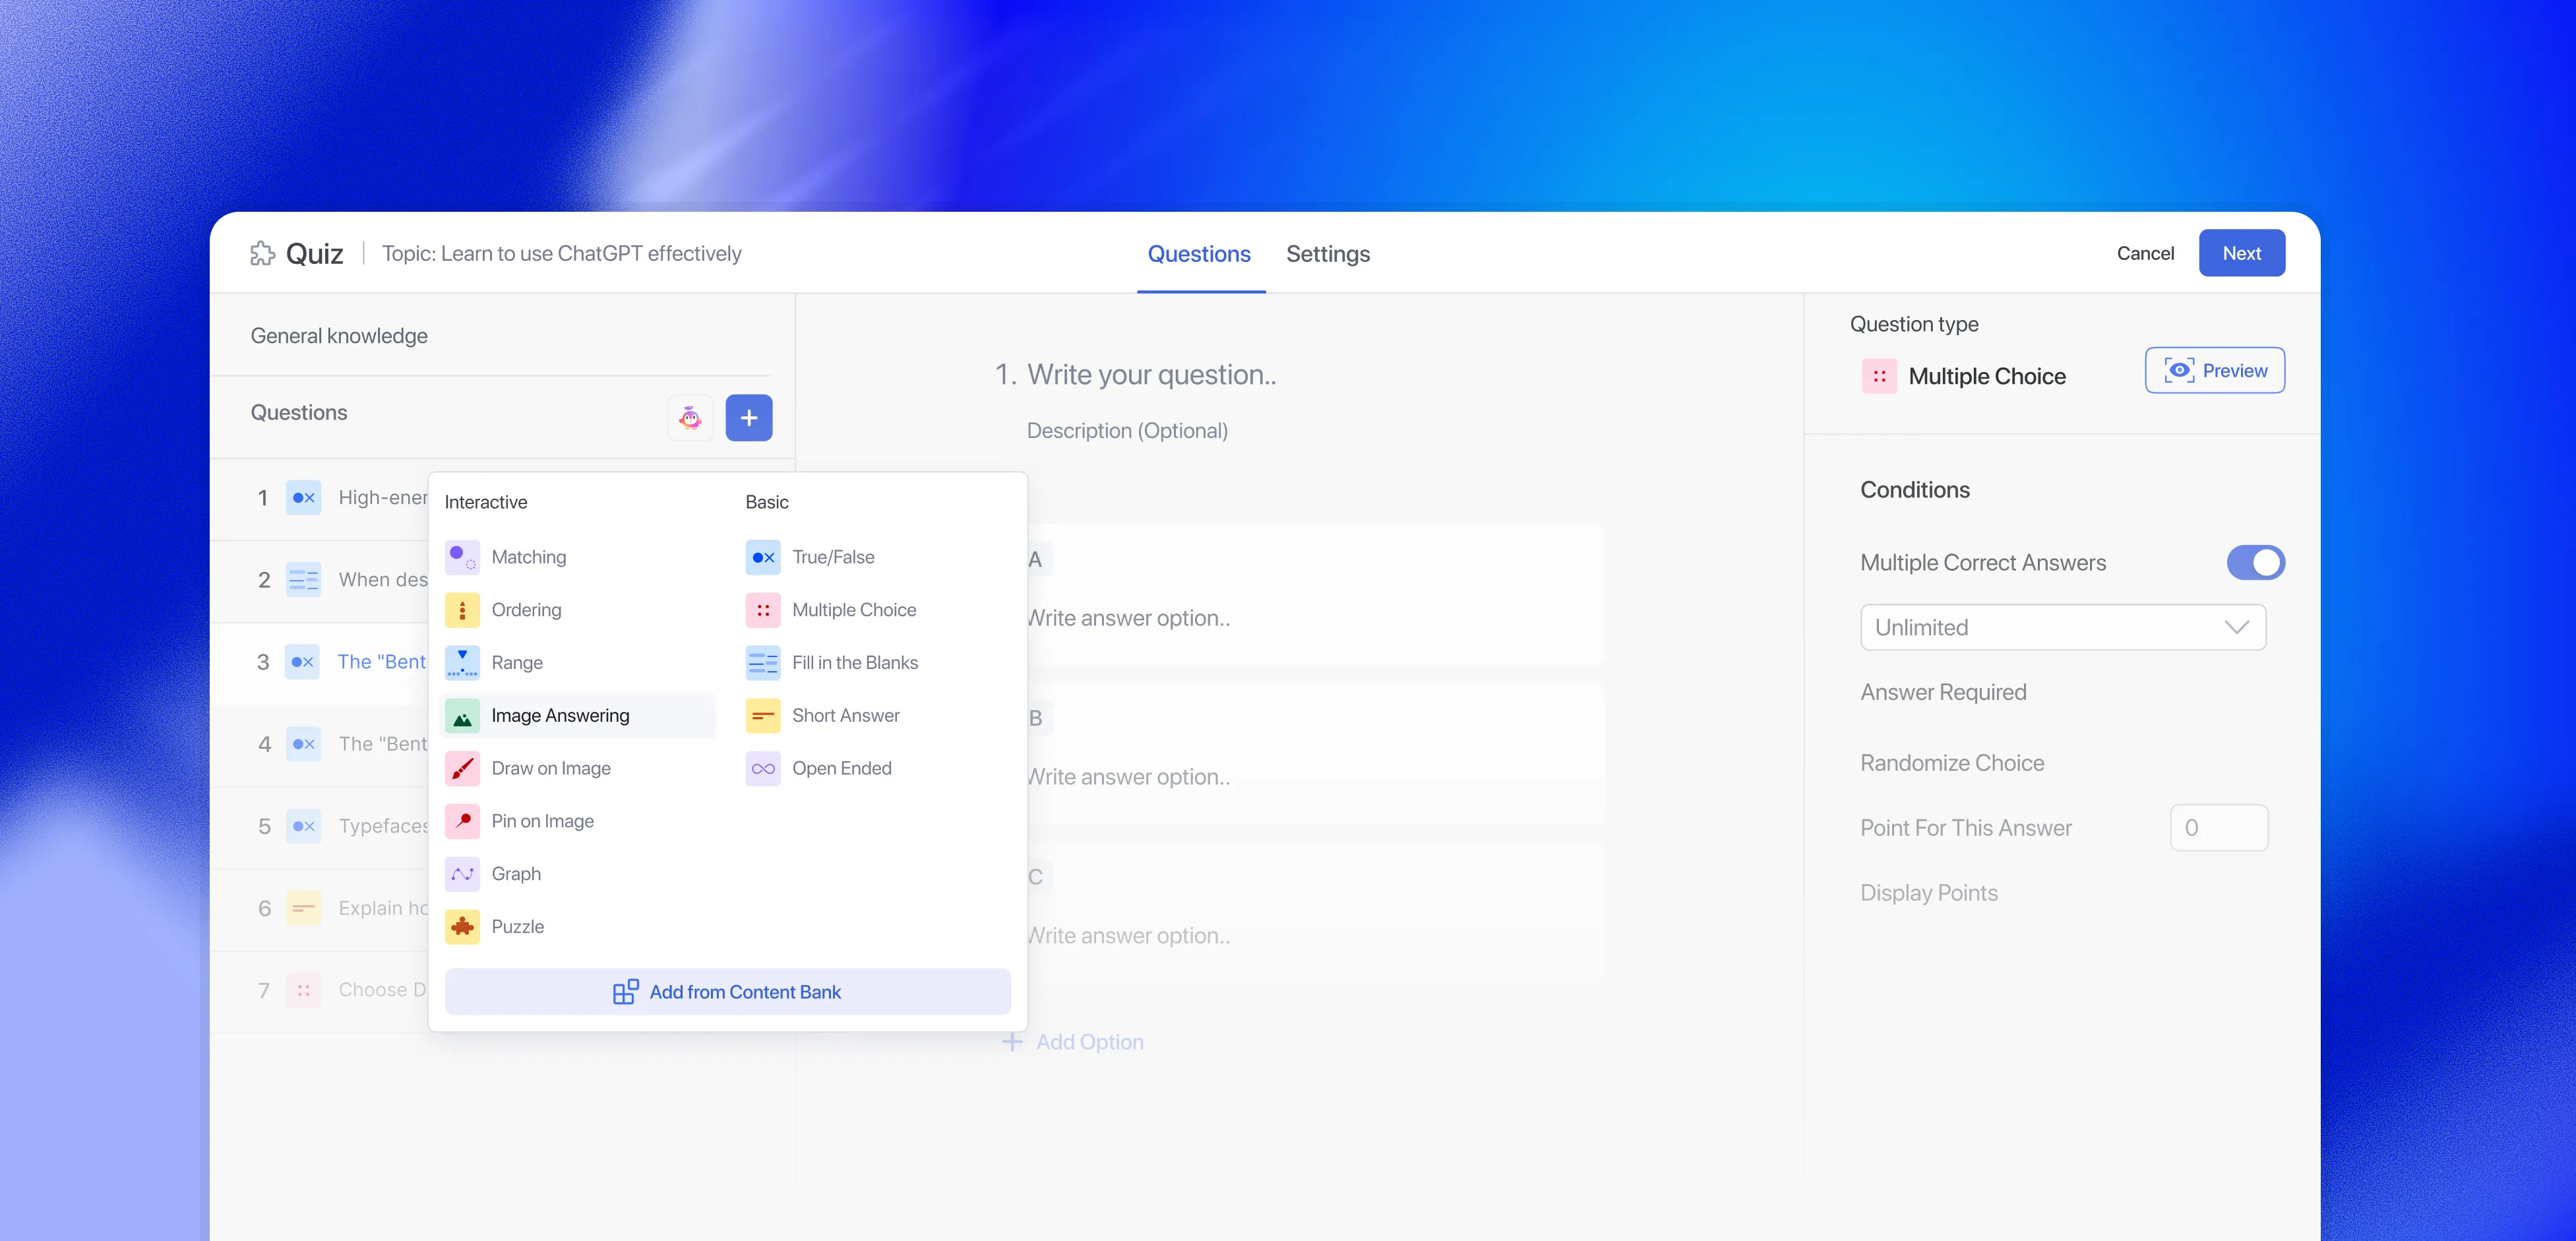This screenshot has width=2576, height=1241.
Task: Turn off Multiple Correct Answers toggle
Action: click(2255, 562)
